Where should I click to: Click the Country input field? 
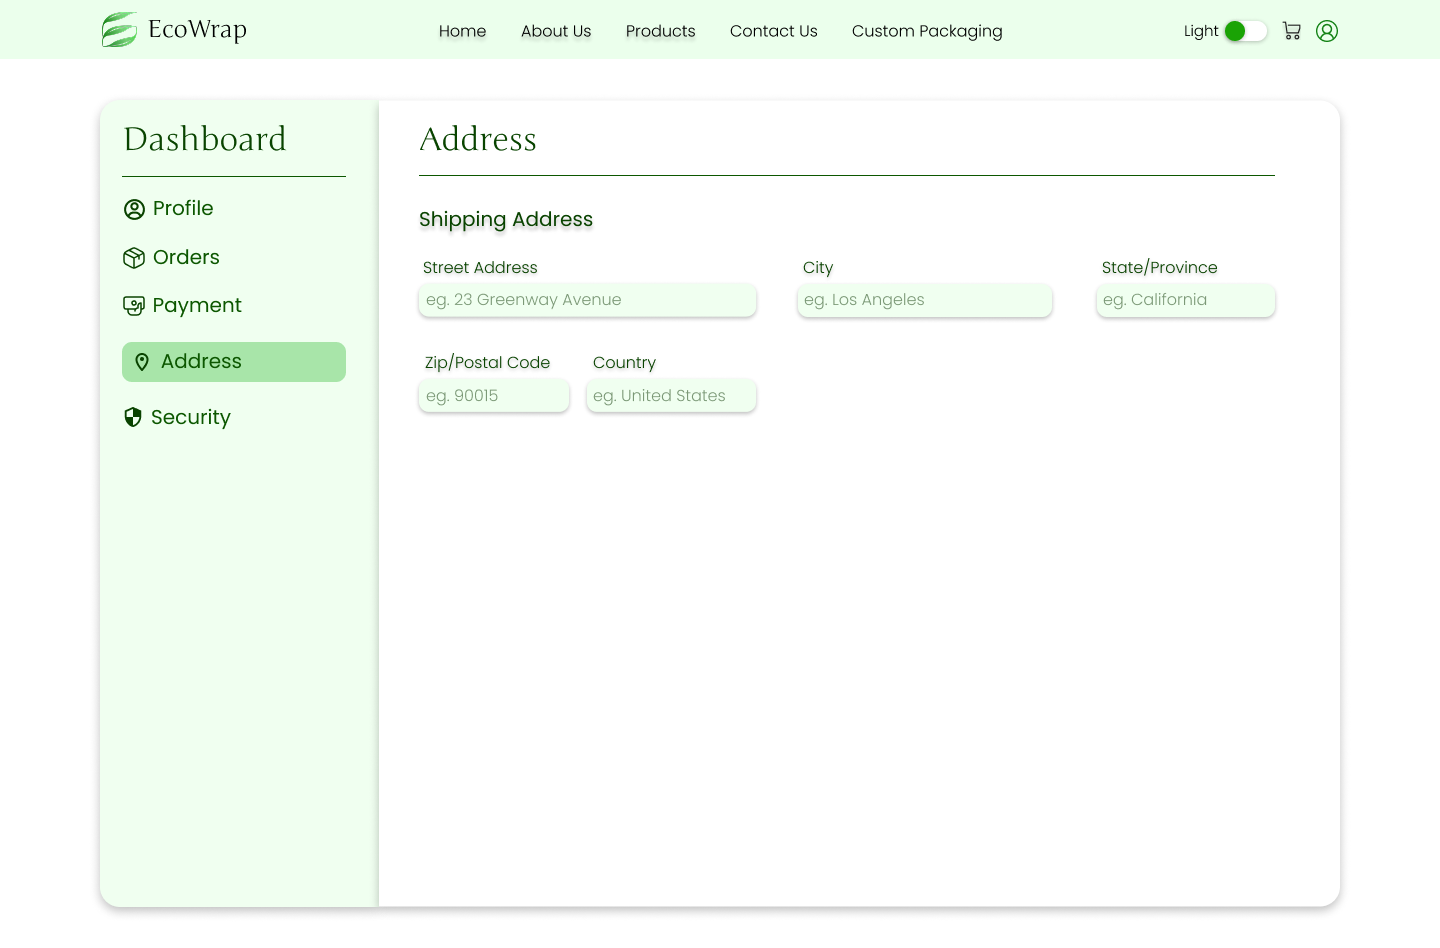coord(671,396)
